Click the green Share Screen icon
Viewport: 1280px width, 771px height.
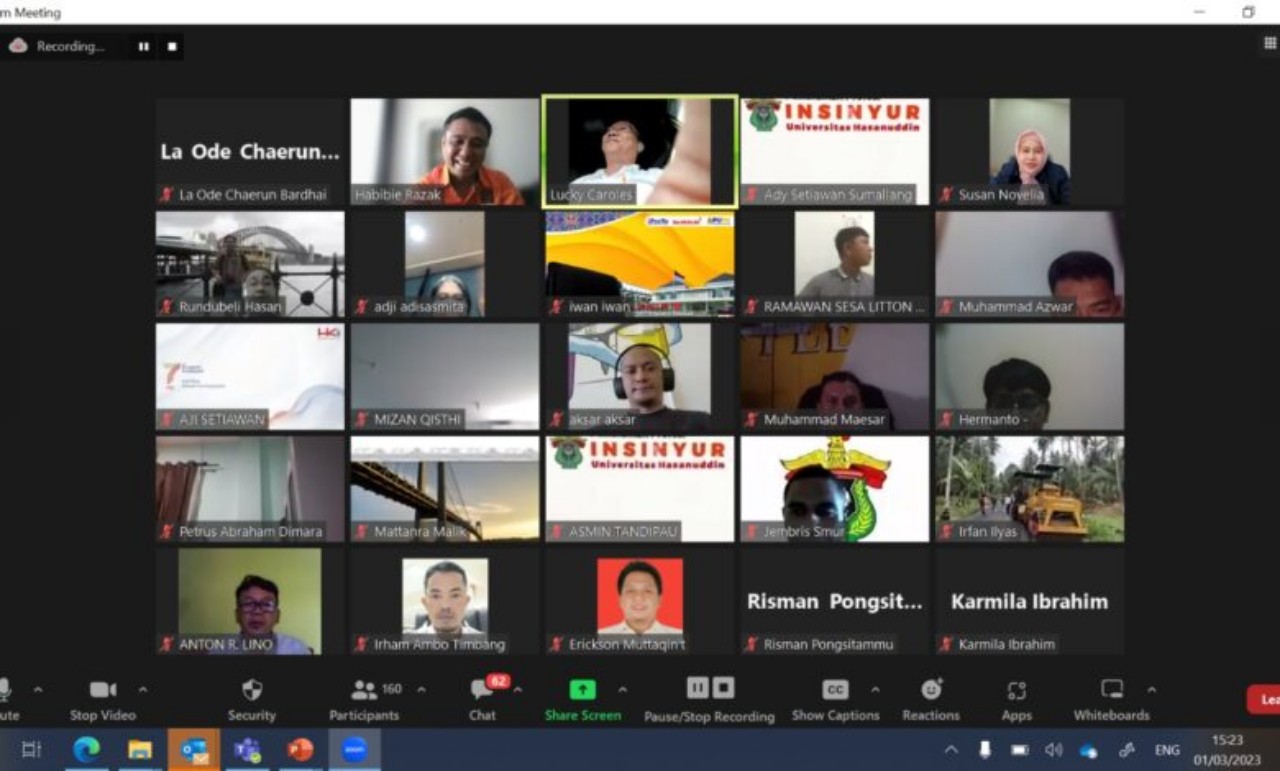[582, 690]
